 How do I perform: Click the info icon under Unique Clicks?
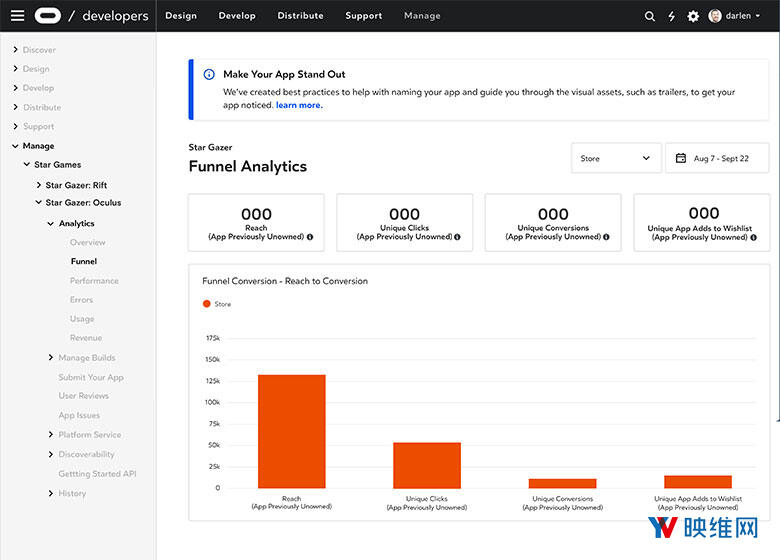click(458, 237)
